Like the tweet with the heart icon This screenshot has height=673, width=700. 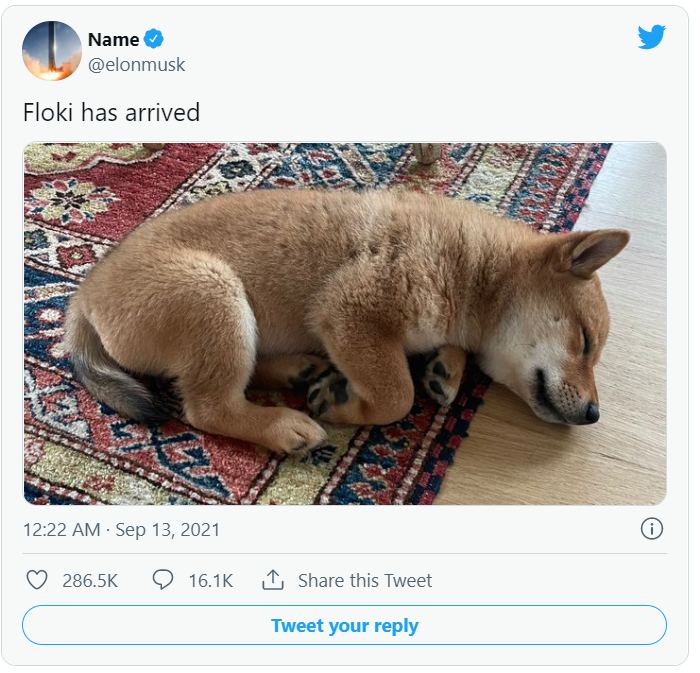37,580
